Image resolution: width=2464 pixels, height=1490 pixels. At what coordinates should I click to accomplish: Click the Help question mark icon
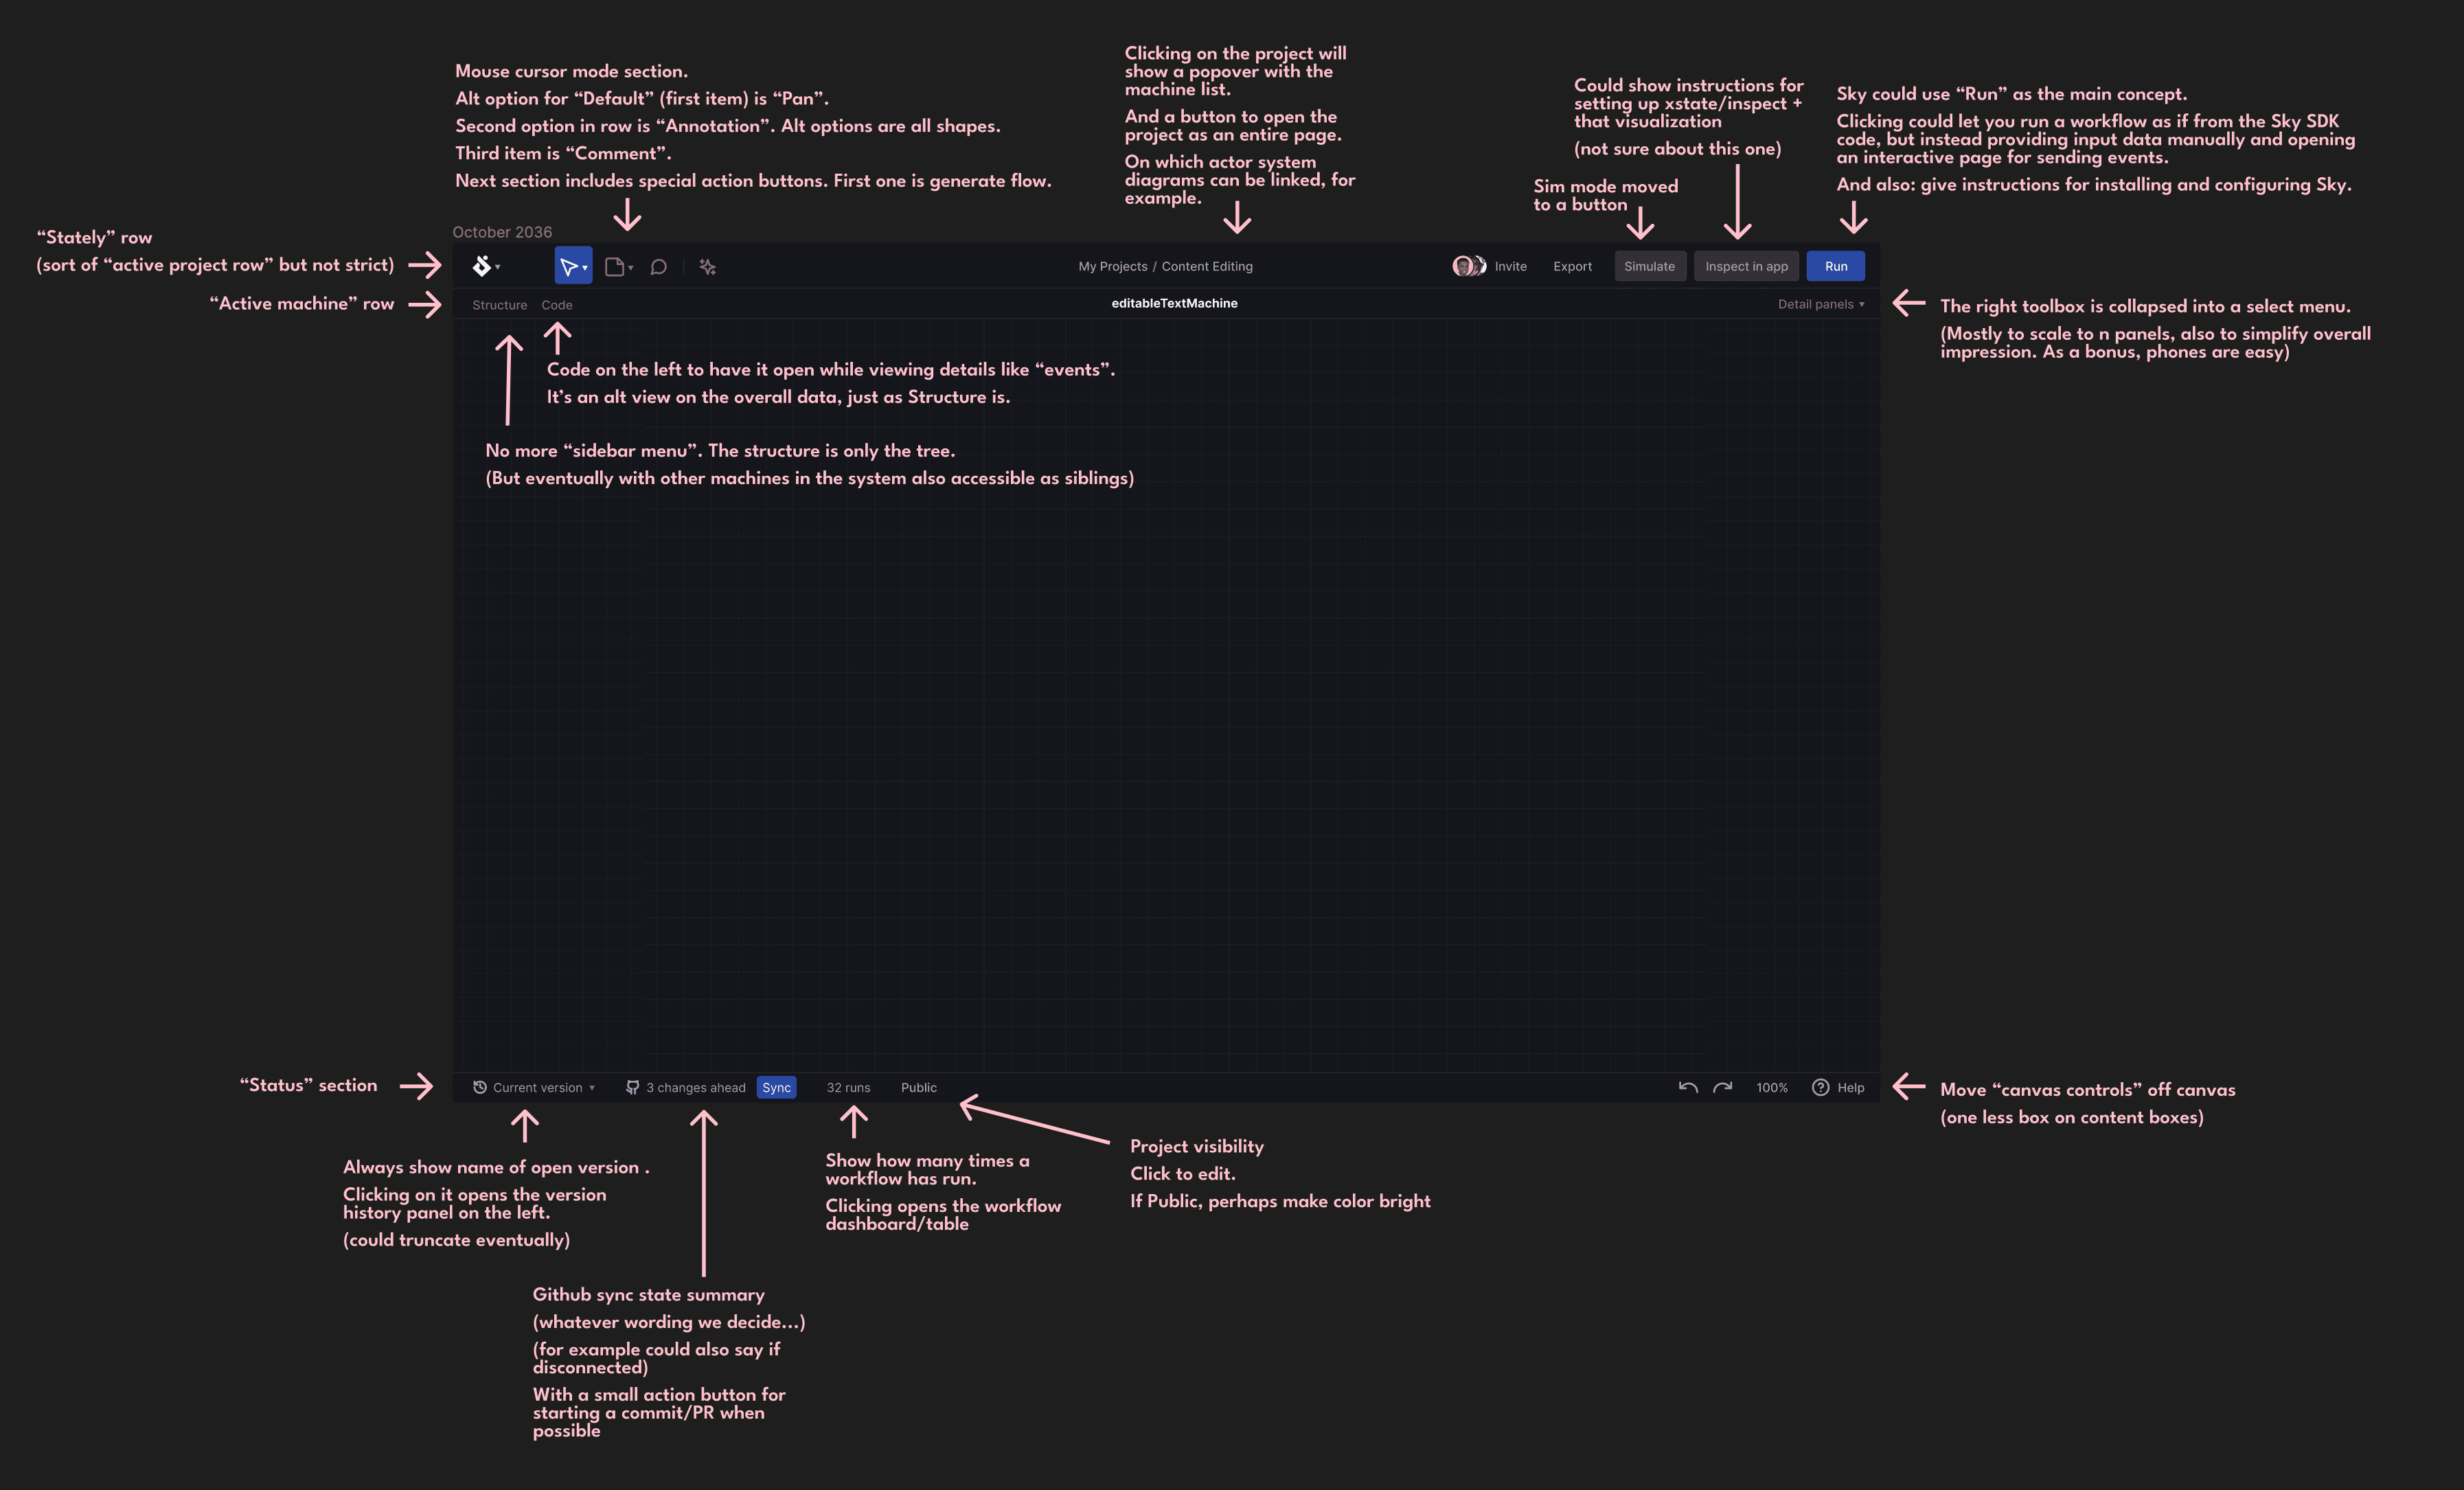1820,1087
